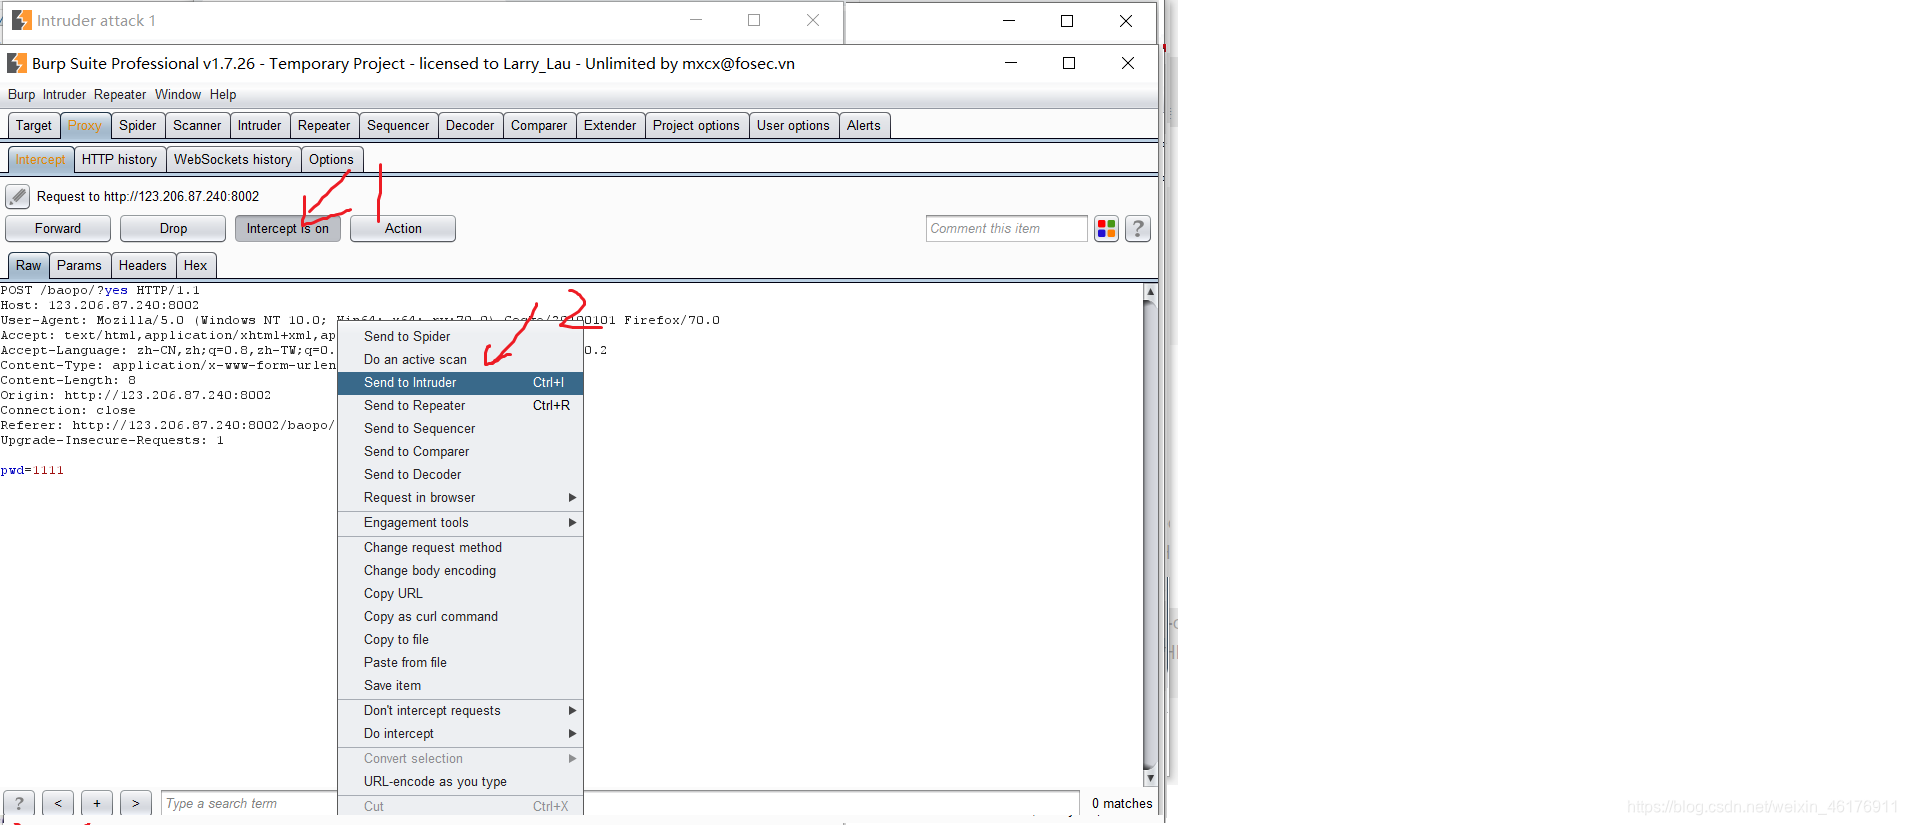Screen dimensions: 1906x825
Task: Choose Send to Decoder
Action: 460,474
